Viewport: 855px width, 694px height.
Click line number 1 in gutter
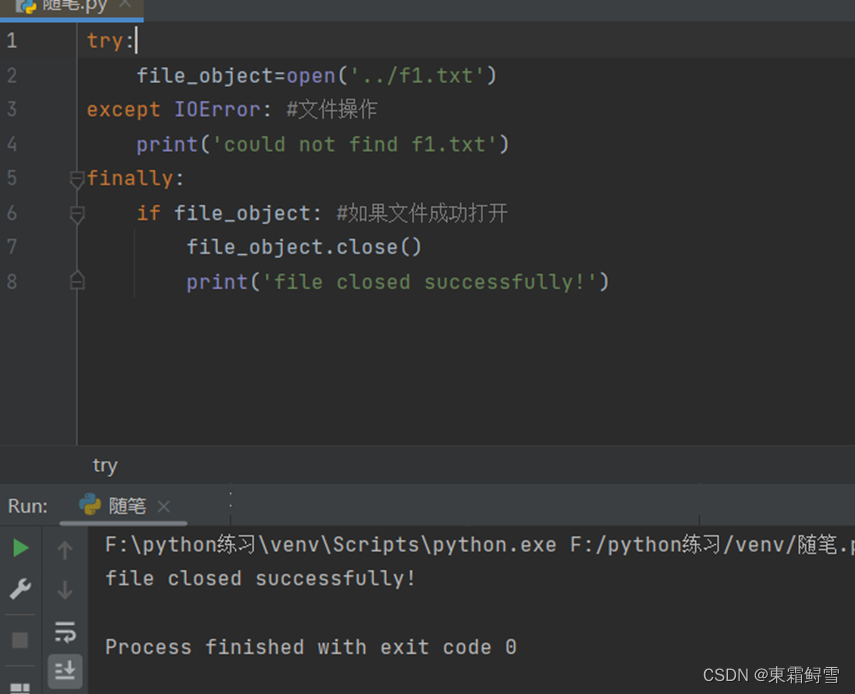(12, 40)
